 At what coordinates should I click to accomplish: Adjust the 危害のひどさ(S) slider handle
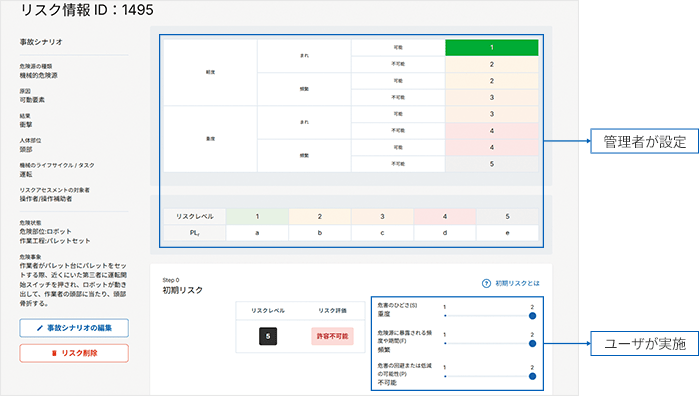point(532,316)
